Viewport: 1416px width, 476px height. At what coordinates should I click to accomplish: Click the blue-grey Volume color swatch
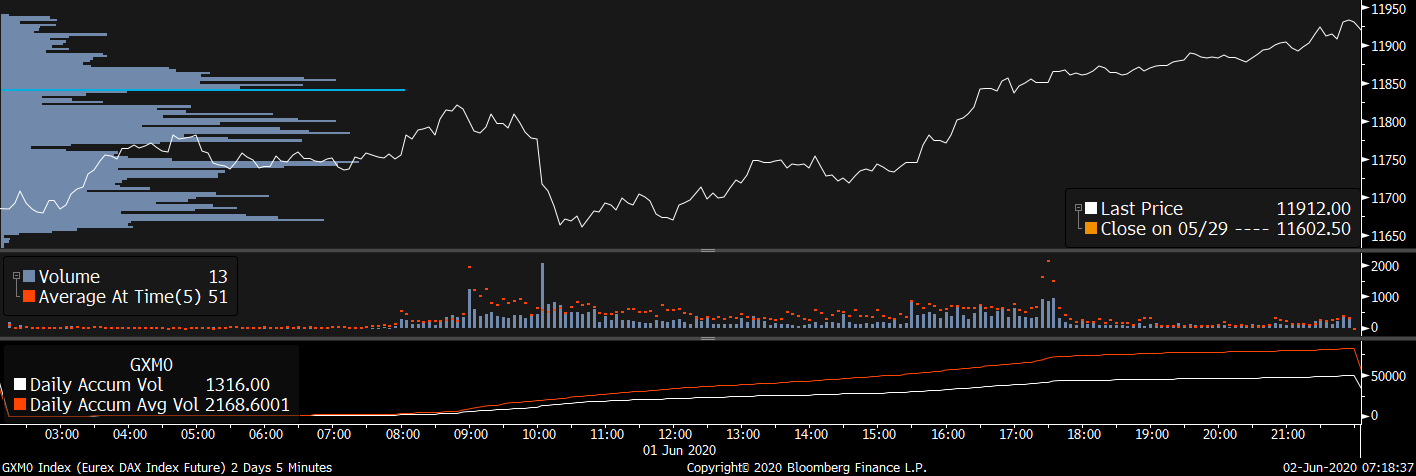click(29, 277)
